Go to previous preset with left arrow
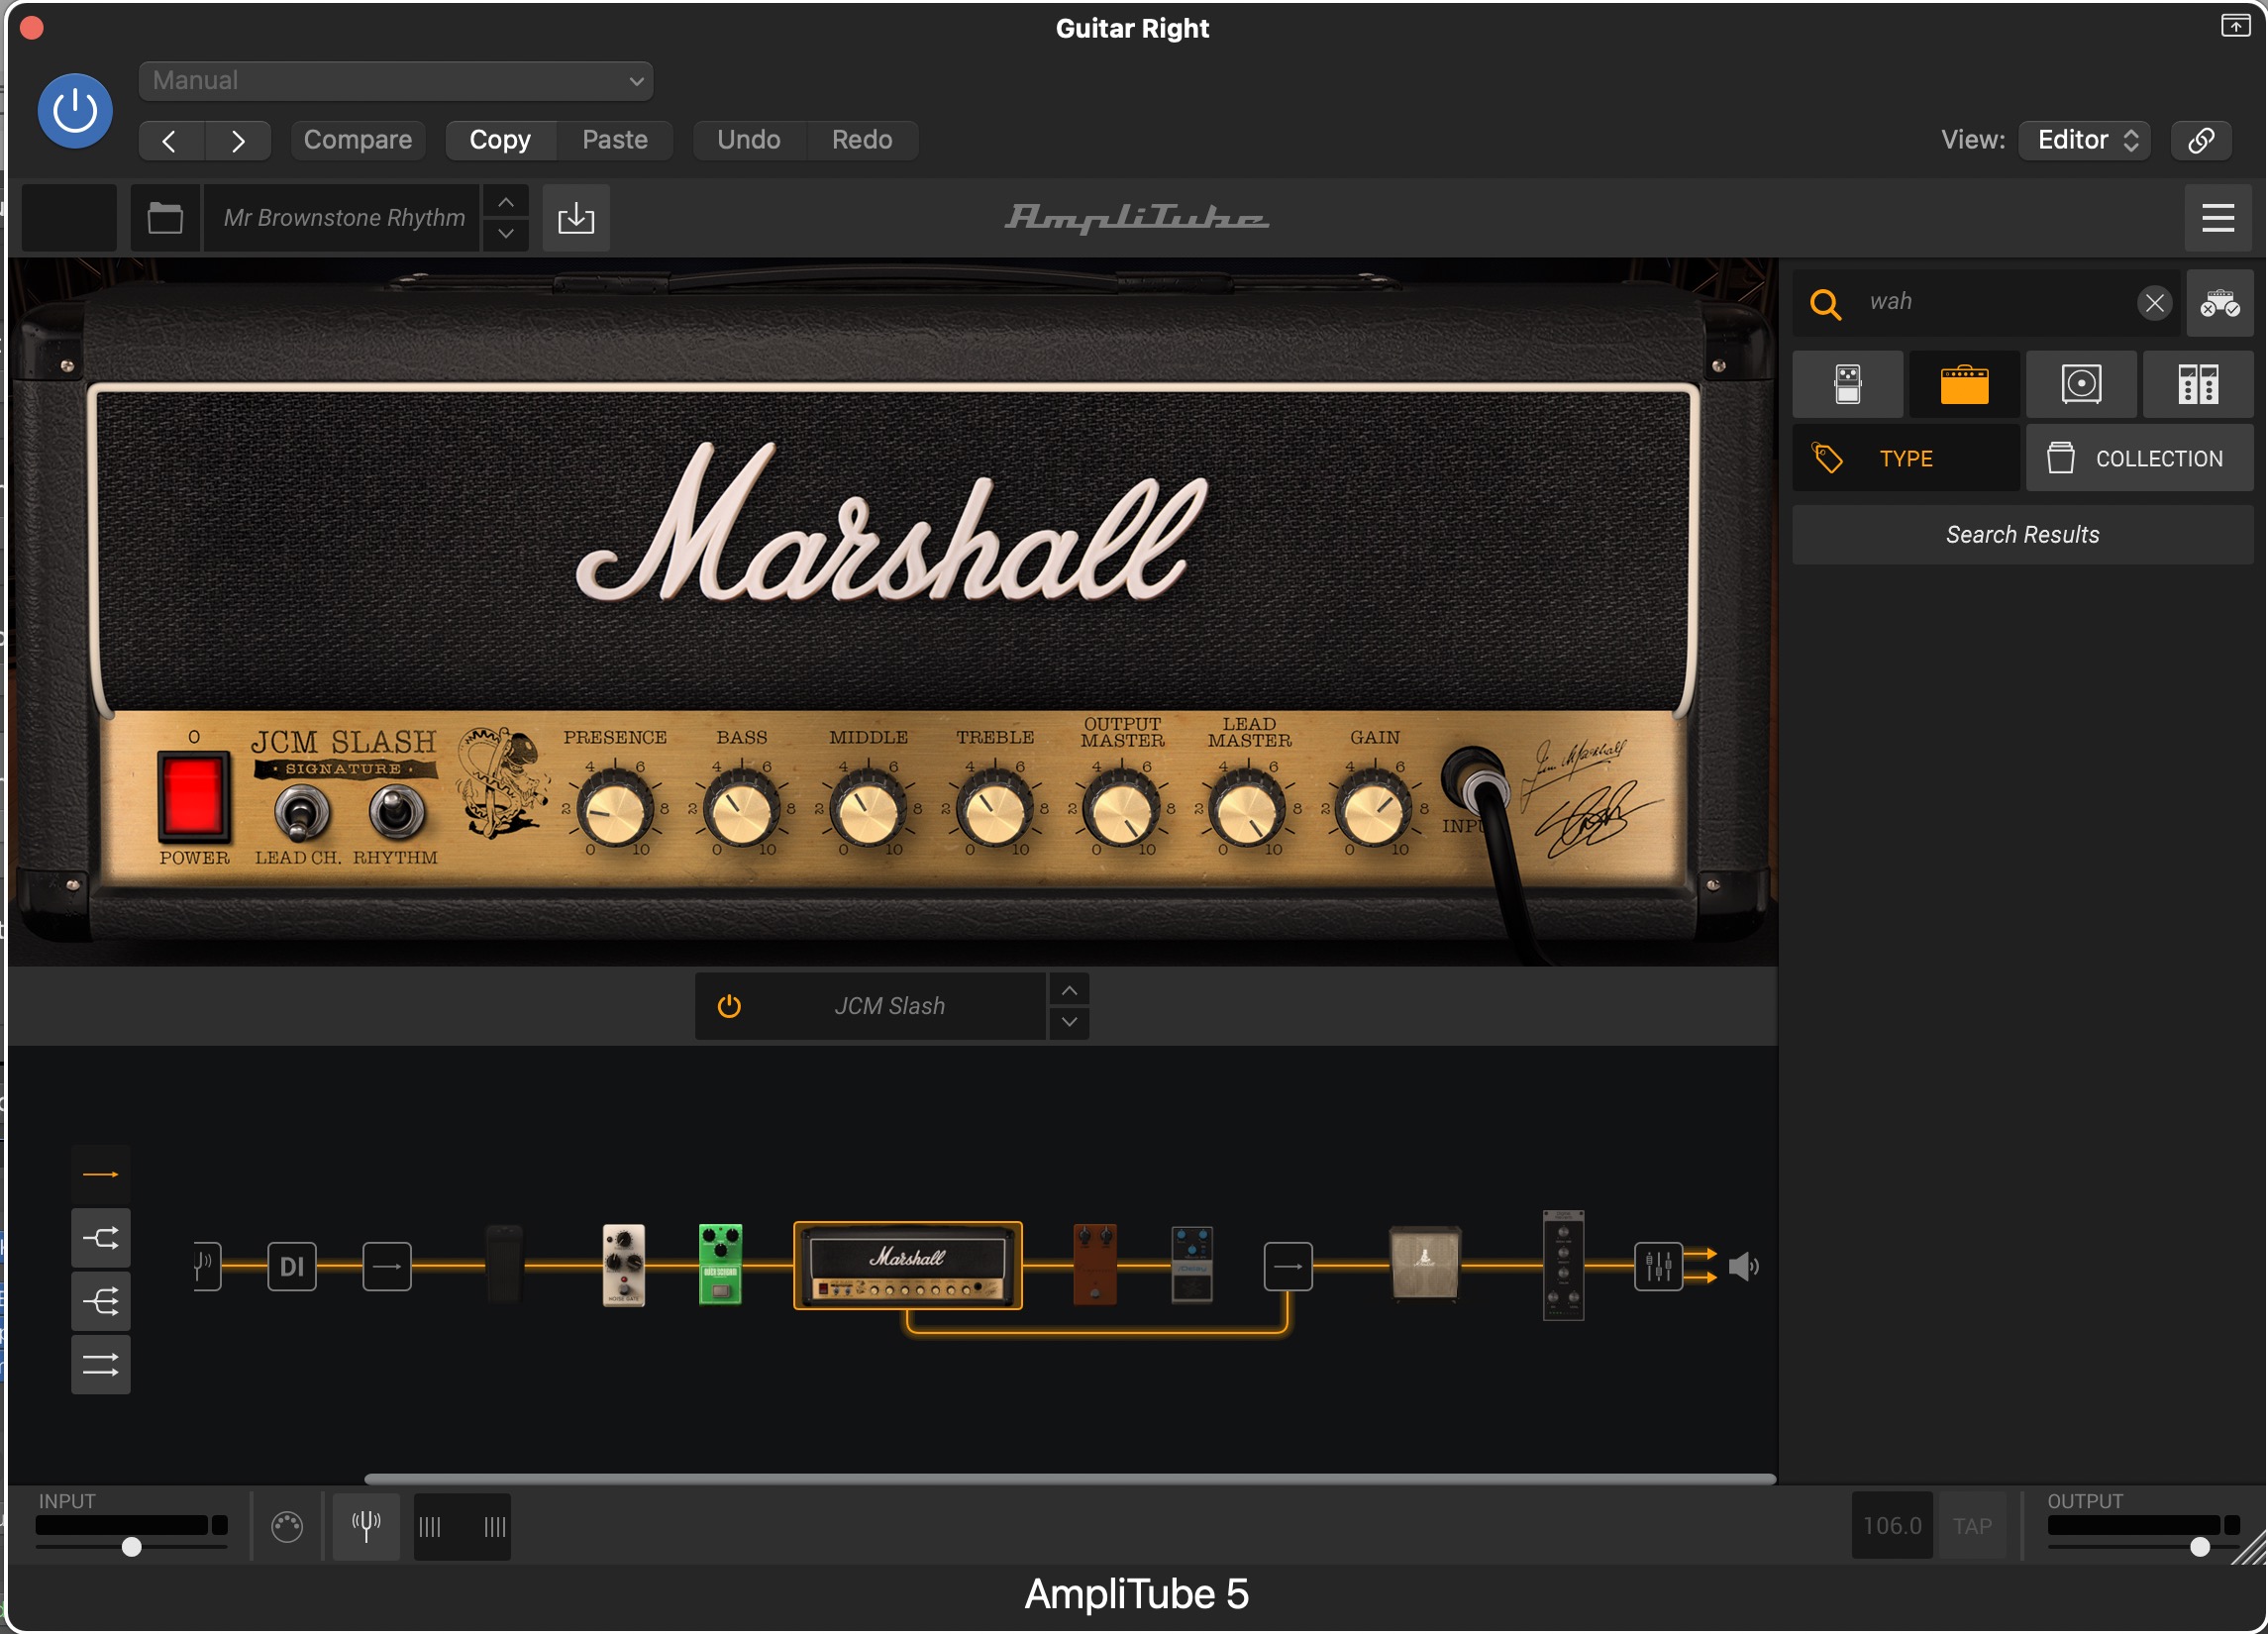This screenshot has height=1634, width=2268. [x=171, y=140]
